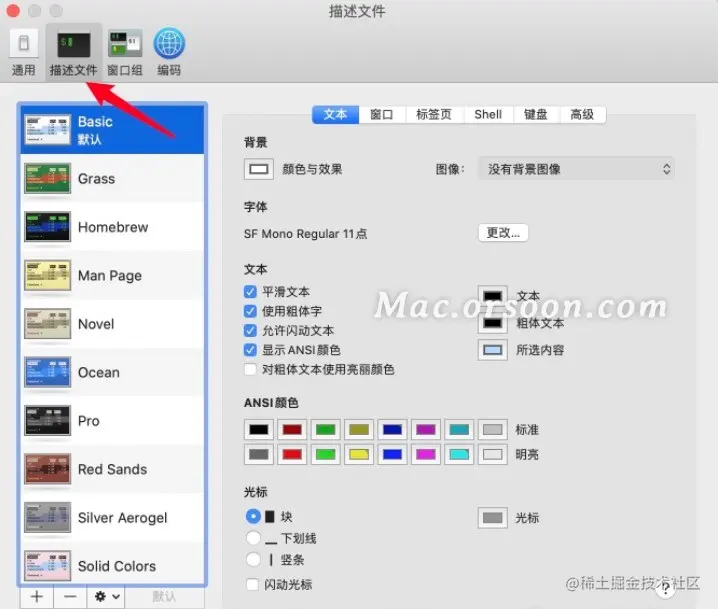This screenshot has height=609, width=718.
Task: Click standard ANSI dark green swatch
Action: click(326, 430)
